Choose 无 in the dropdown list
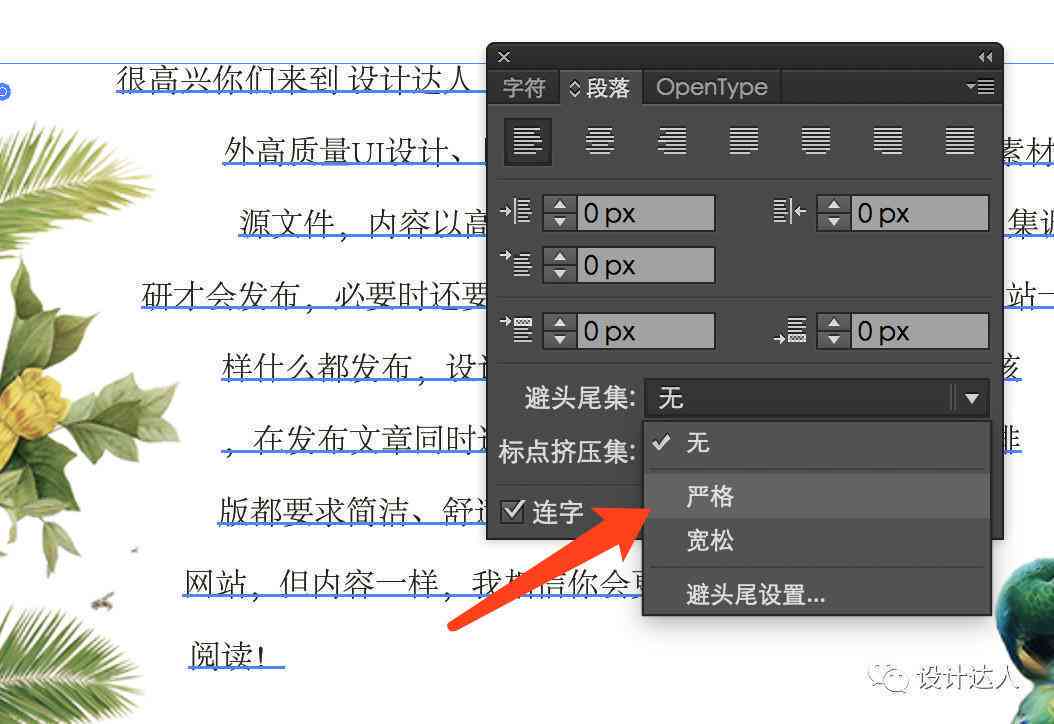Screen dimensions: 1054x724 817,443
